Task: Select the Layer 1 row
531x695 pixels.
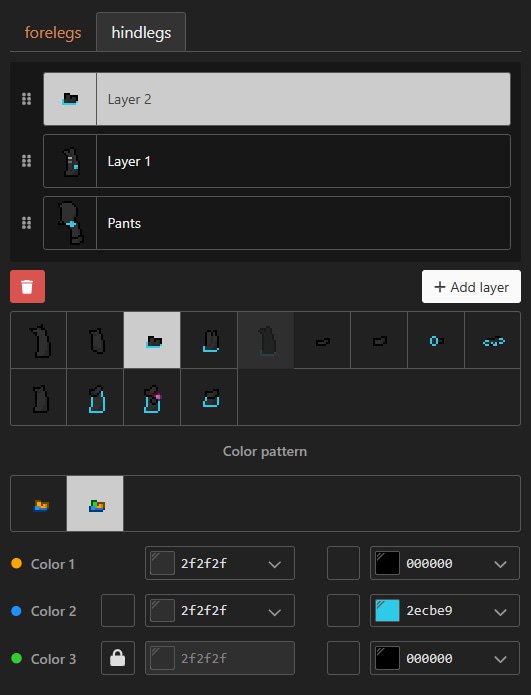Action: 277,161
